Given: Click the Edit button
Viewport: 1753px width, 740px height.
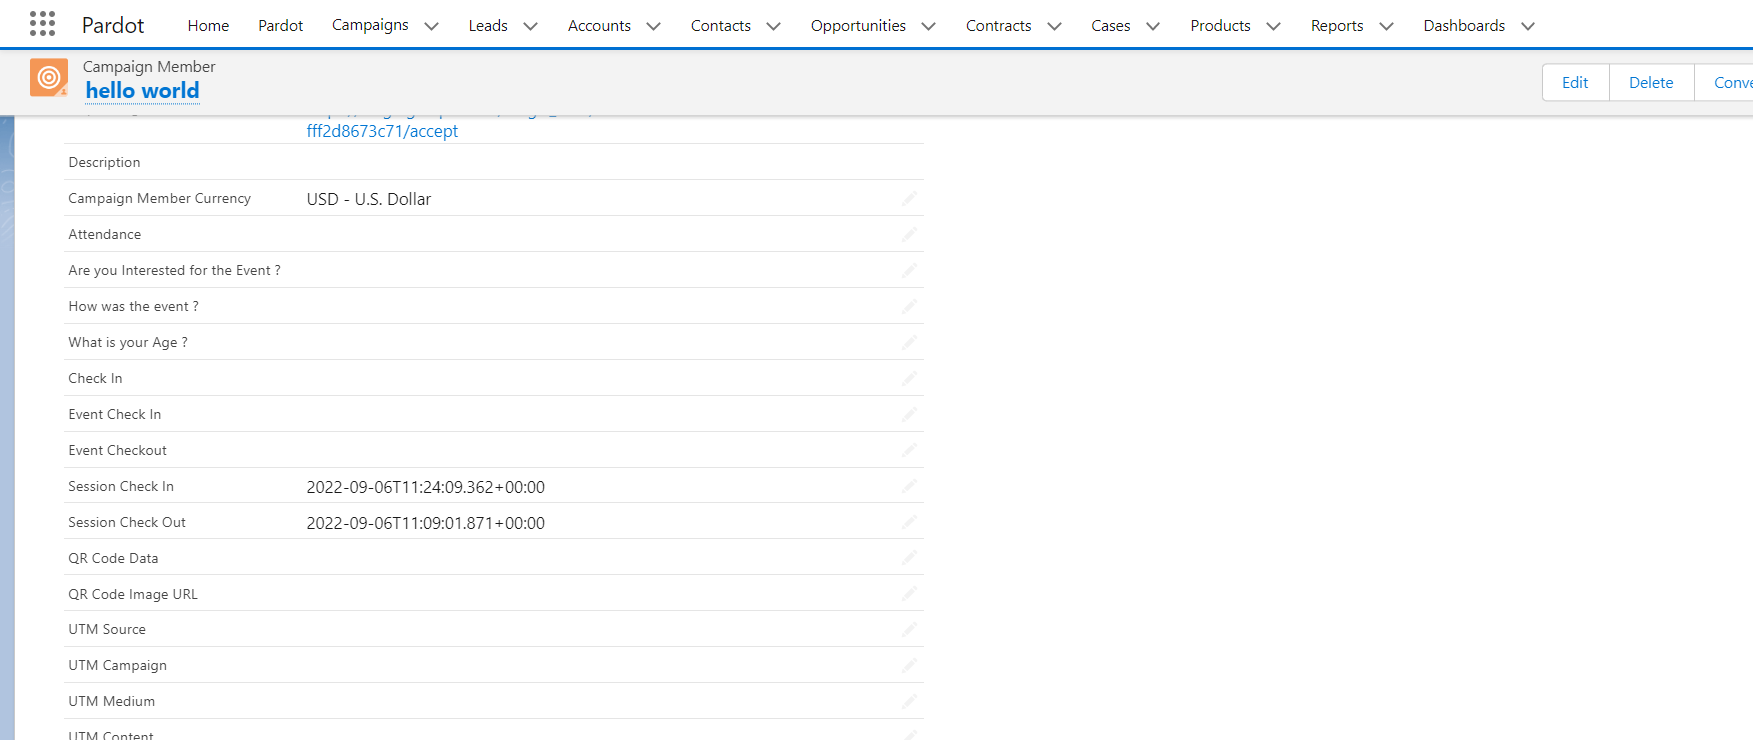Looking at the screenshot, I should click(1575, 83).
